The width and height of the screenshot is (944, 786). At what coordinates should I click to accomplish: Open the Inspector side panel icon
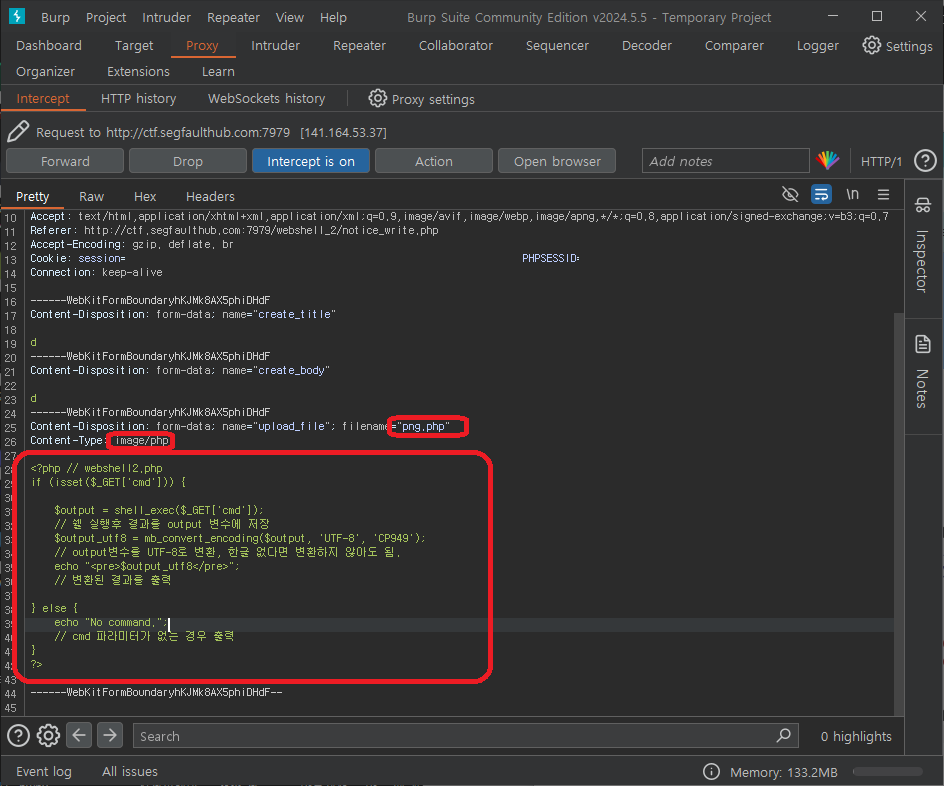(923, 205)
